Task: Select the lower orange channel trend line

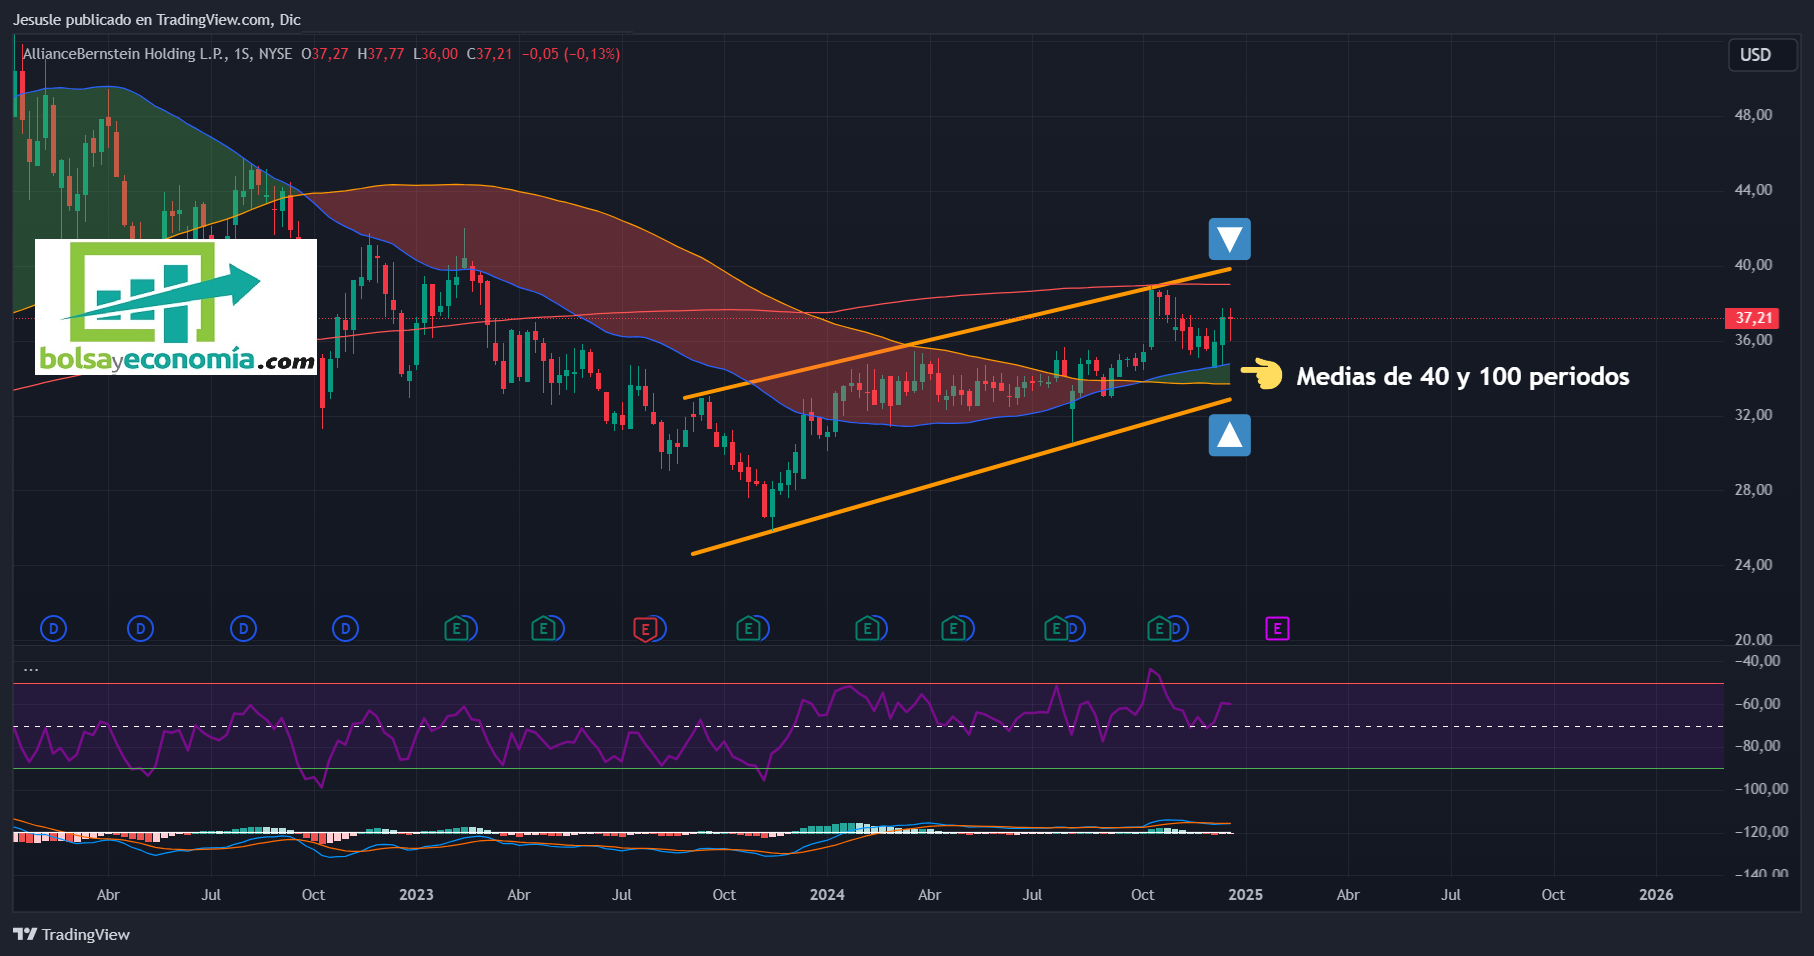Action: 960,476
